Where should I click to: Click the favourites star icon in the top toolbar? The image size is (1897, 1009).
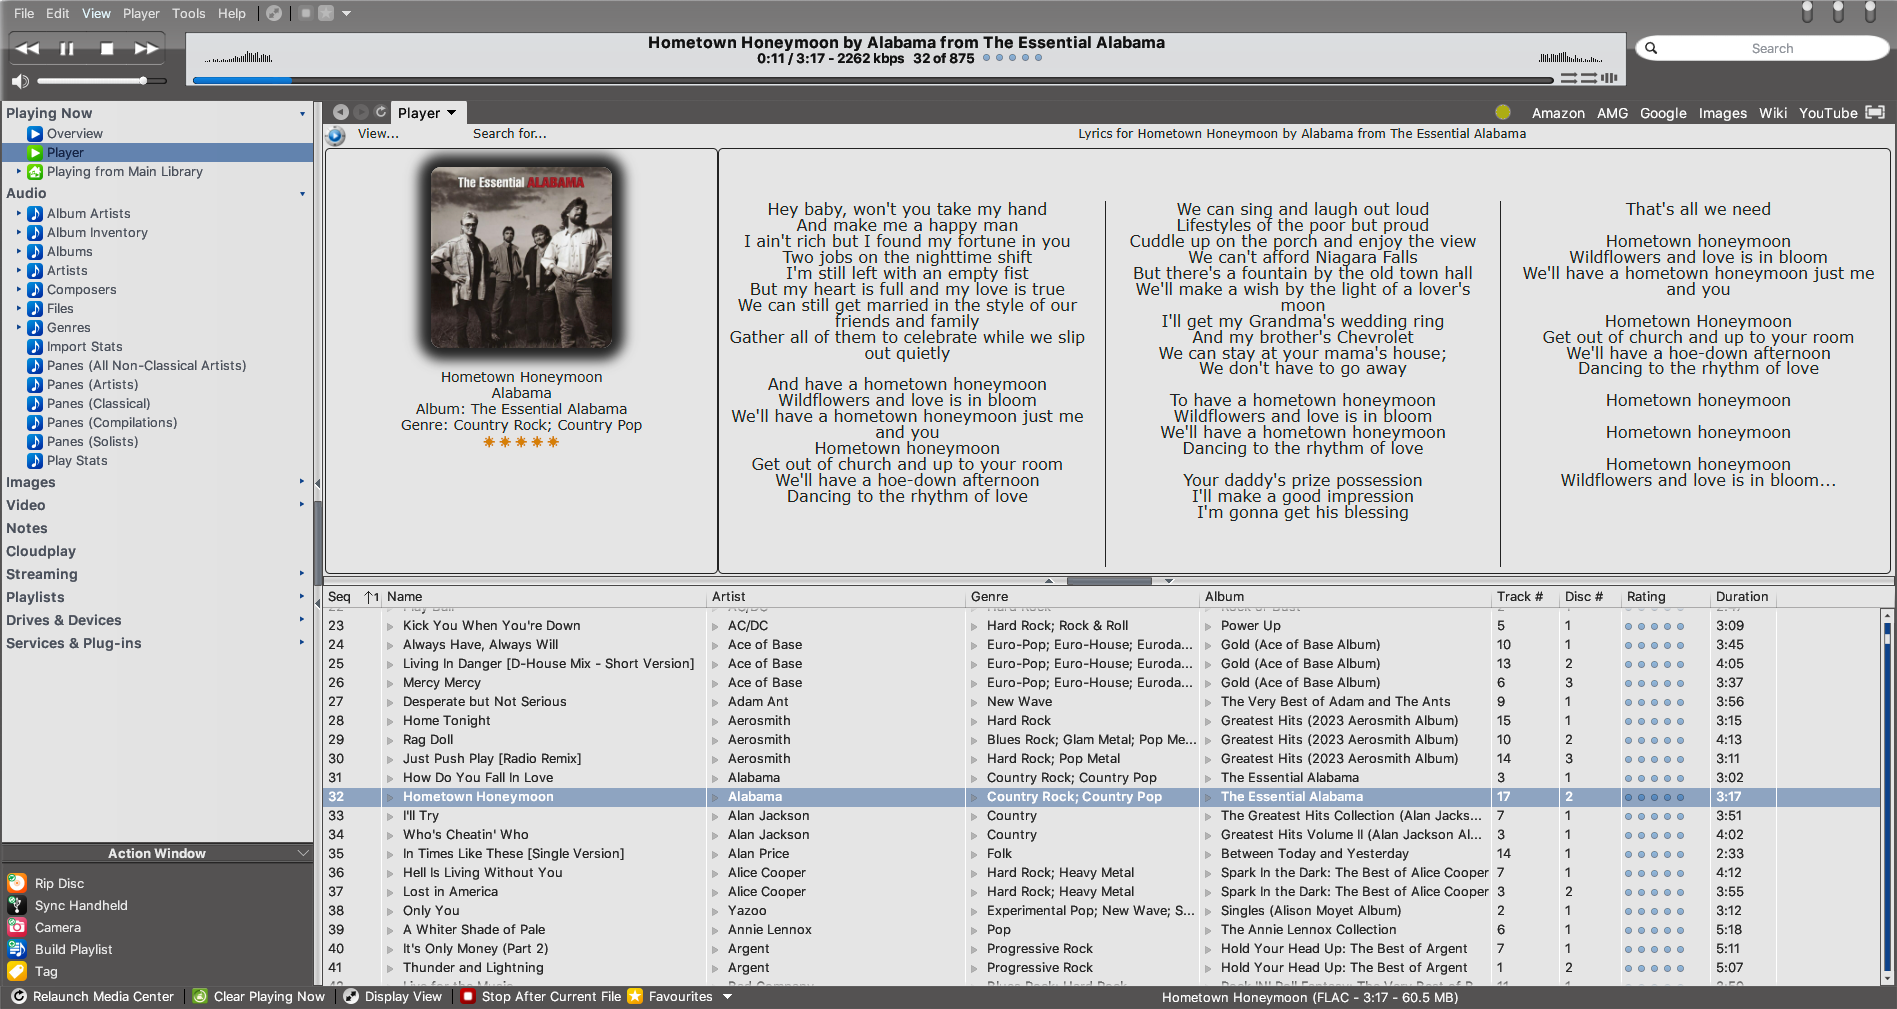click(x=326, y=13)
